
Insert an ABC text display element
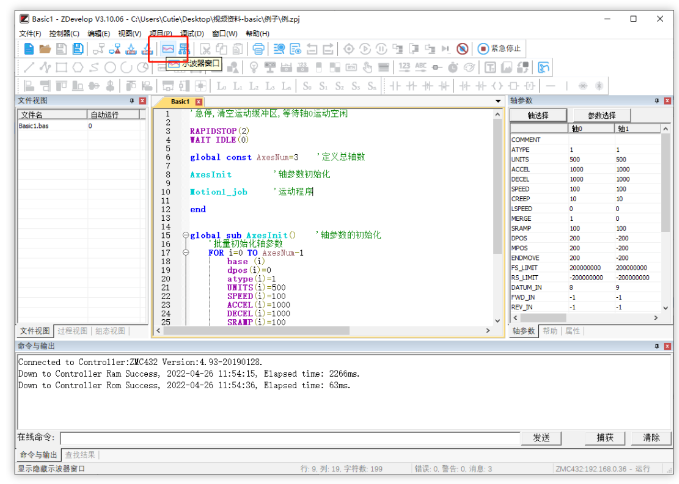click(x=420, y=67)
